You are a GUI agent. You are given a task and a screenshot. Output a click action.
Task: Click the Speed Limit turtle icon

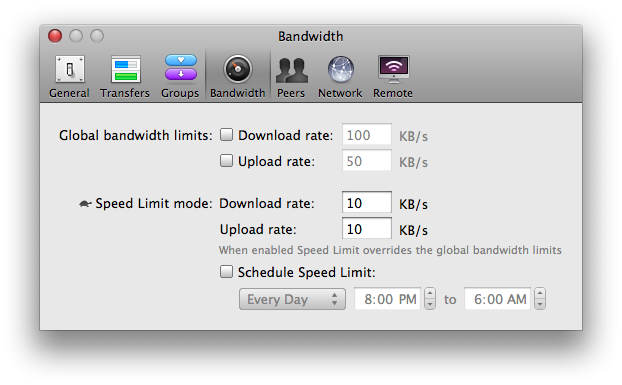pyautogui.click(x=85, y=204)
